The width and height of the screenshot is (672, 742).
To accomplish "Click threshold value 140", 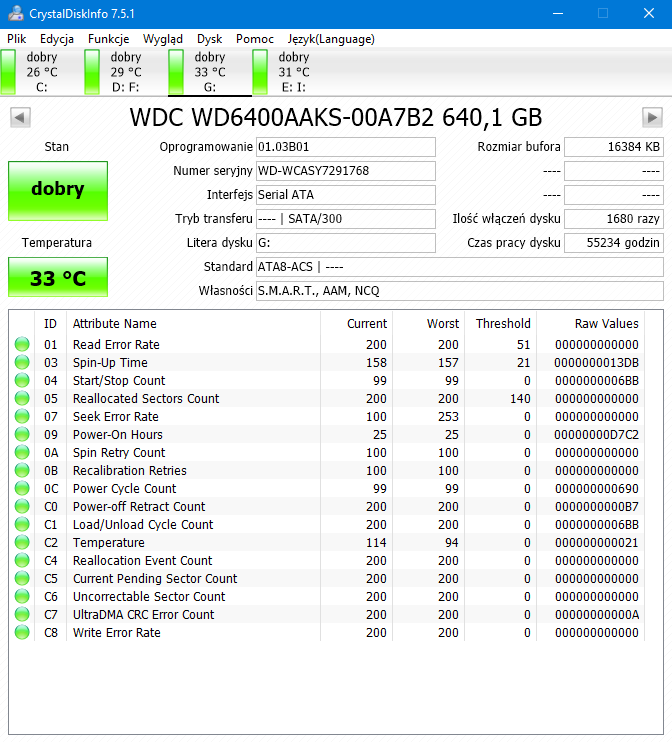I will point(520,398).
